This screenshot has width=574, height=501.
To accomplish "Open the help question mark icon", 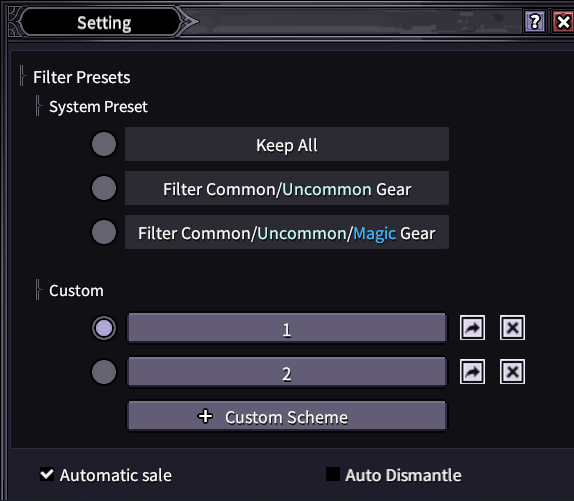I will [534, 22].
